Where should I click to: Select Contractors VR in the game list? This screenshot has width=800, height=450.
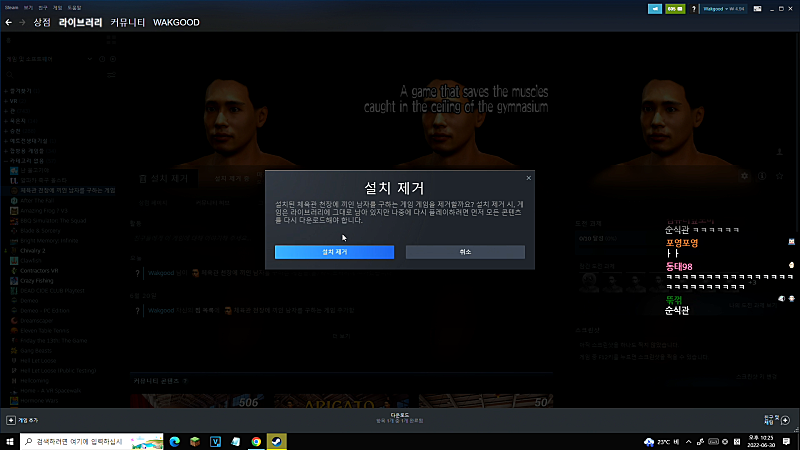(x=39, y=271)
